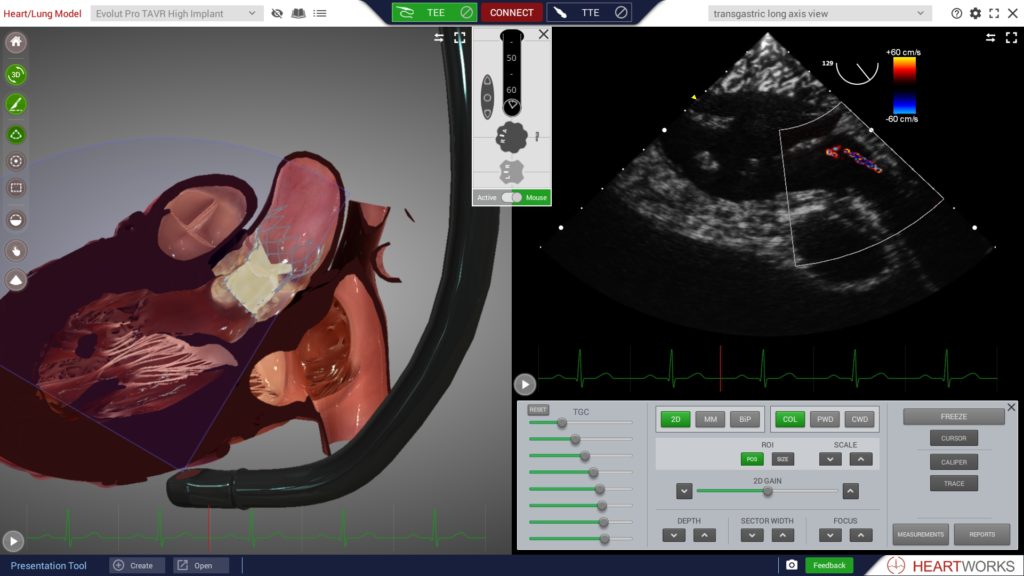Decrease SCALE with the down arrow

point(830,459)
